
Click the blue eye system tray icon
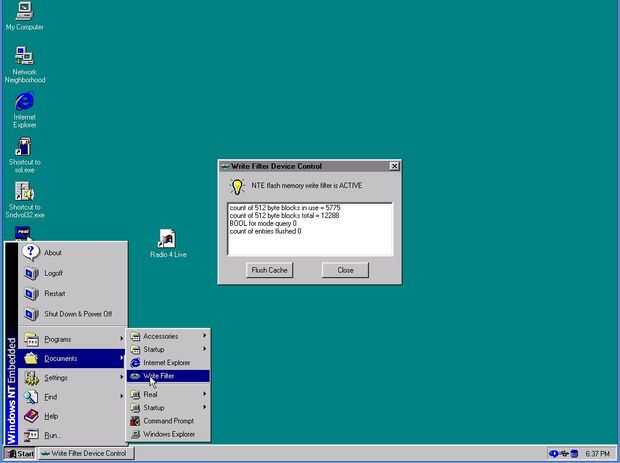pos(554,454)
